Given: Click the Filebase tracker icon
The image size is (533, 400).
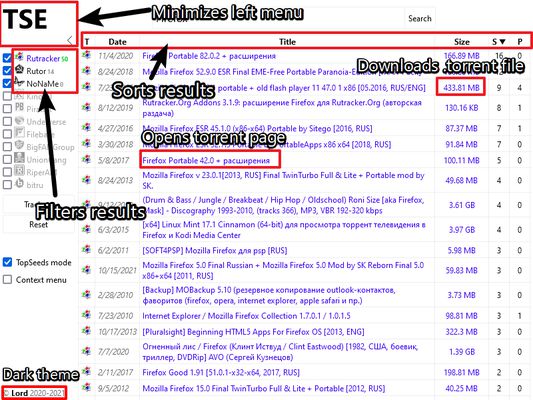Looking at the screenshot, I should pyautogui.click(x=20, y=133).
